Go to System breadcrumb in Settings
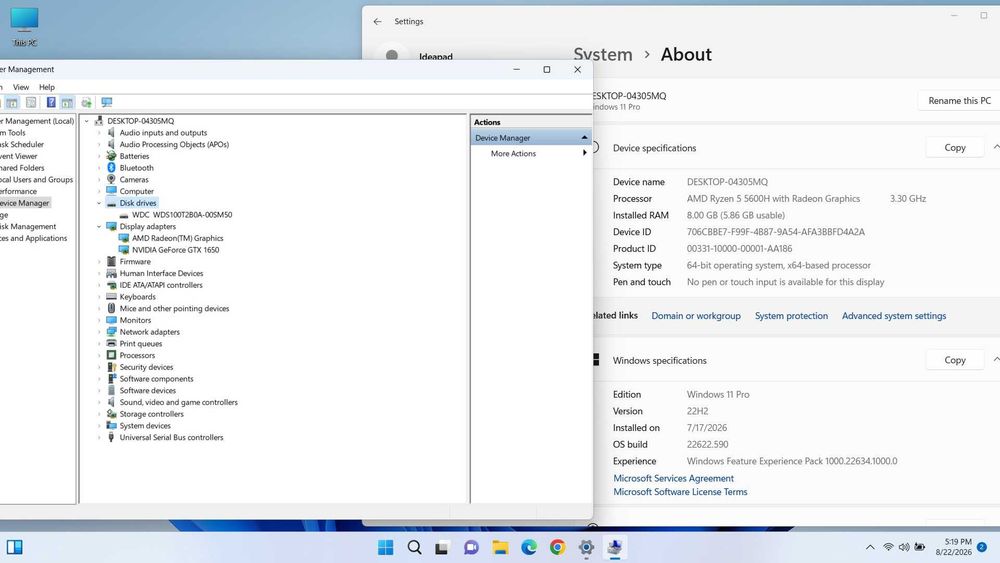Image resolution: width=1000 pixels, height=563 pixels. coord(603,54)
